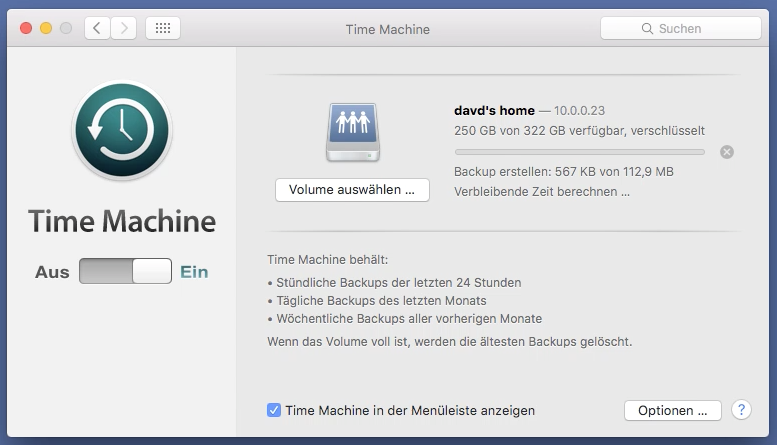This screenshot has height=445, width=777.
Task: Close the window with red button
Action: point(26,28)
